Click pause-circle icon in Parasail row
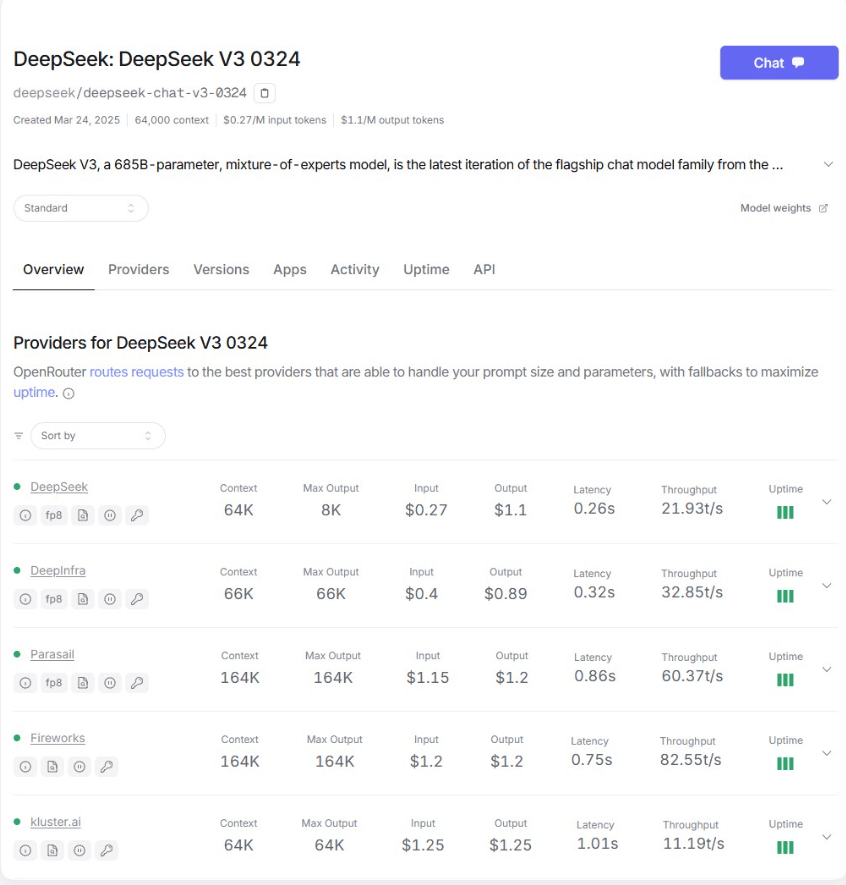Screen dimensions: 846x885 pos(110,683)
